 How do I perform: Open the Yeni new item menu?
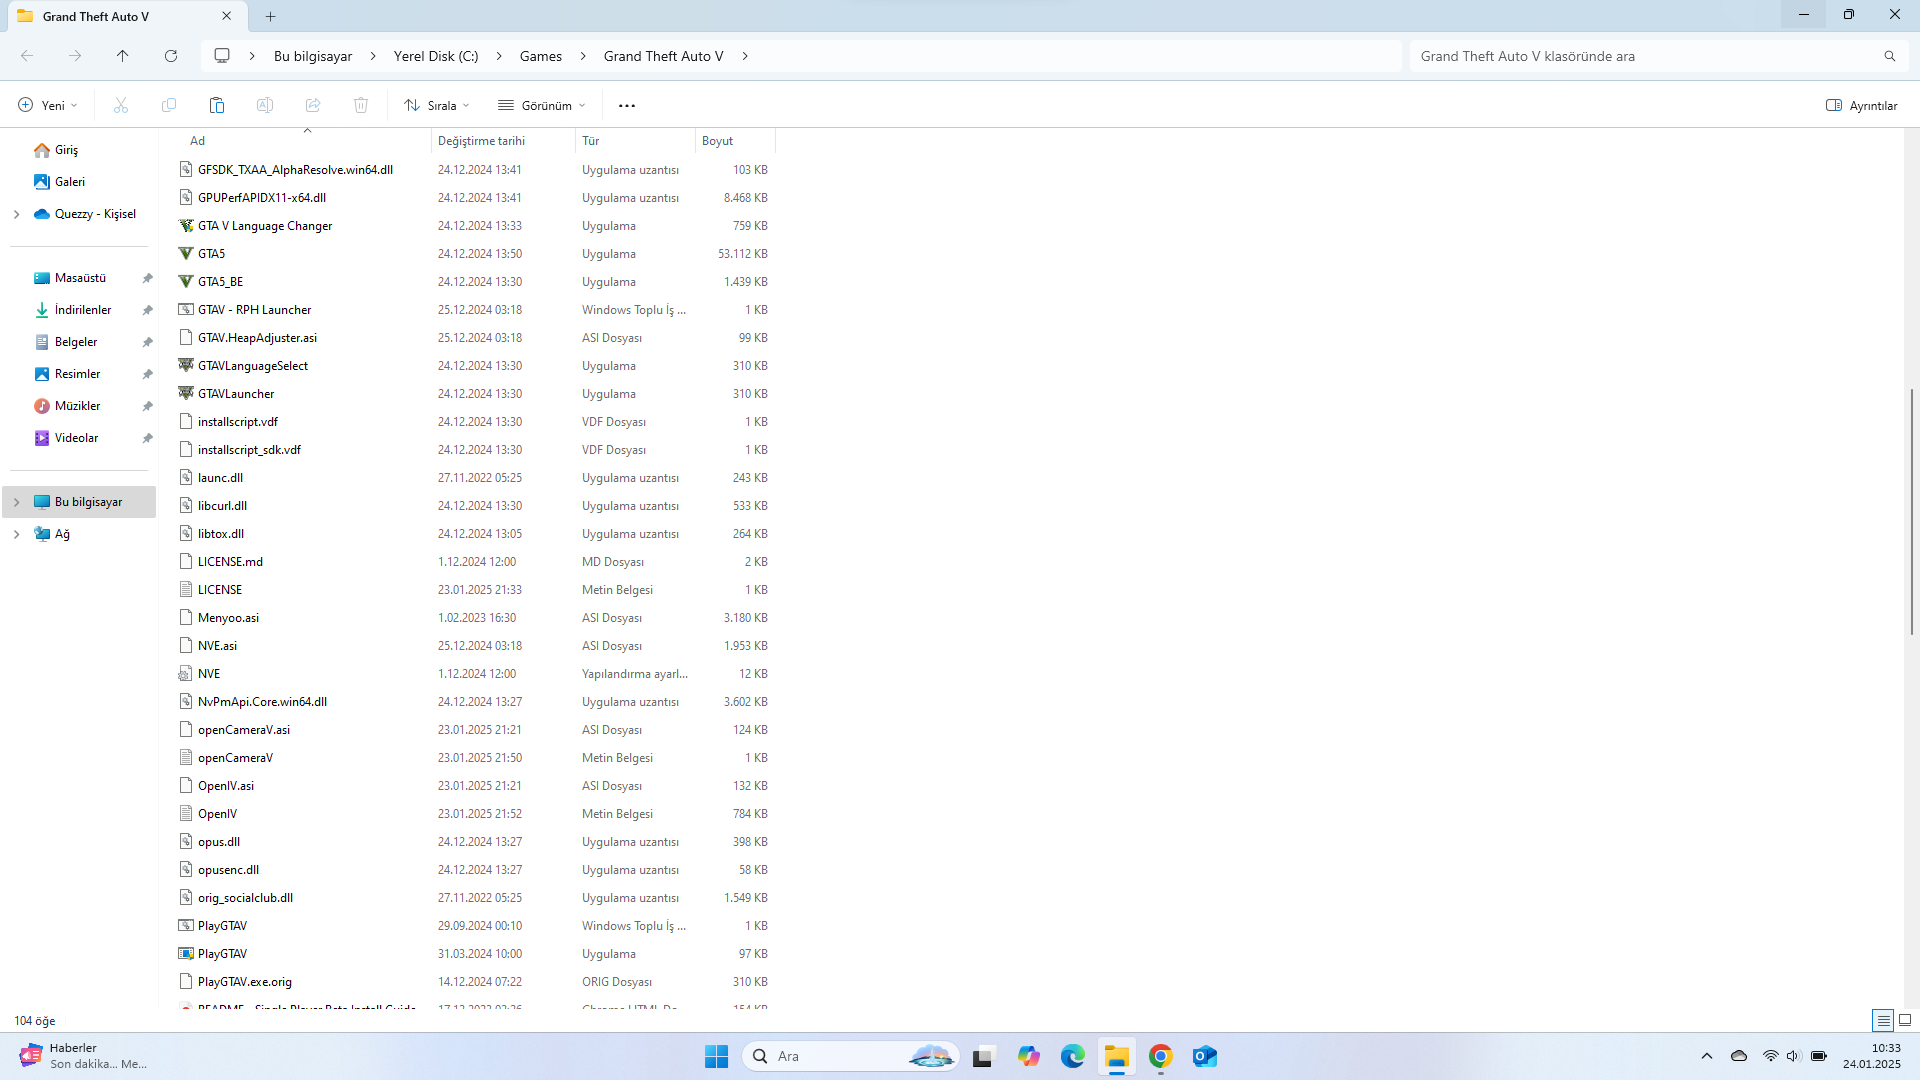tap(47, 105)
